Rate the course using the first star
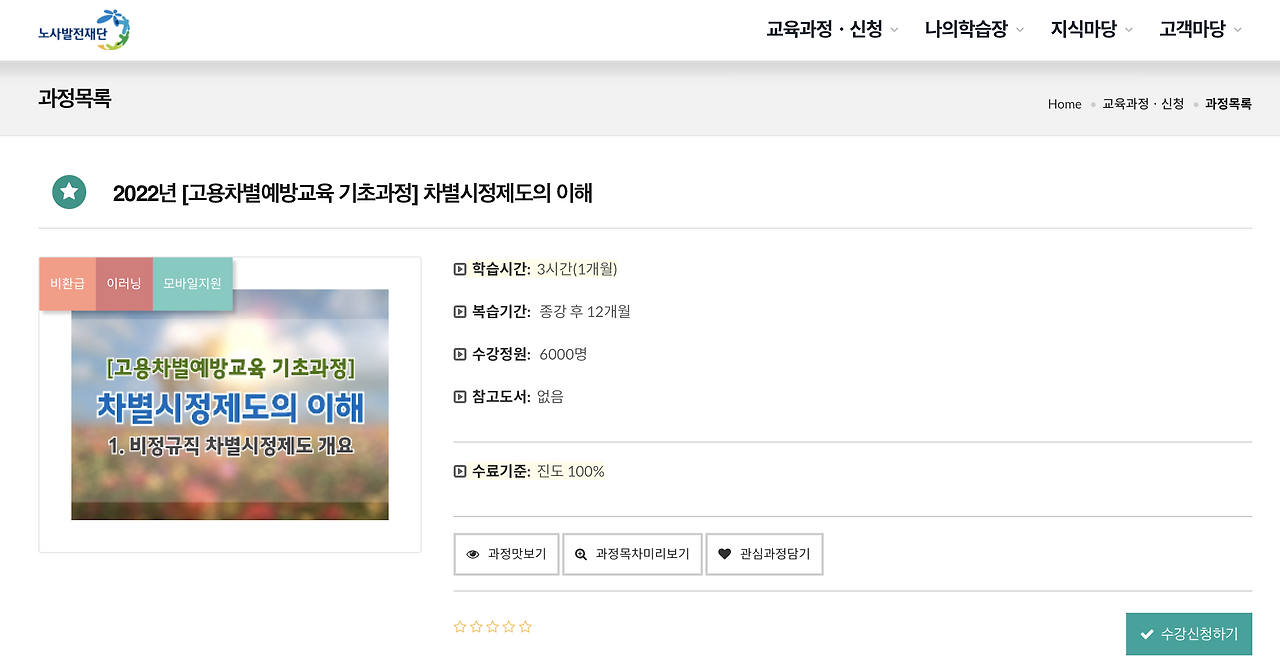 (459, 626)
